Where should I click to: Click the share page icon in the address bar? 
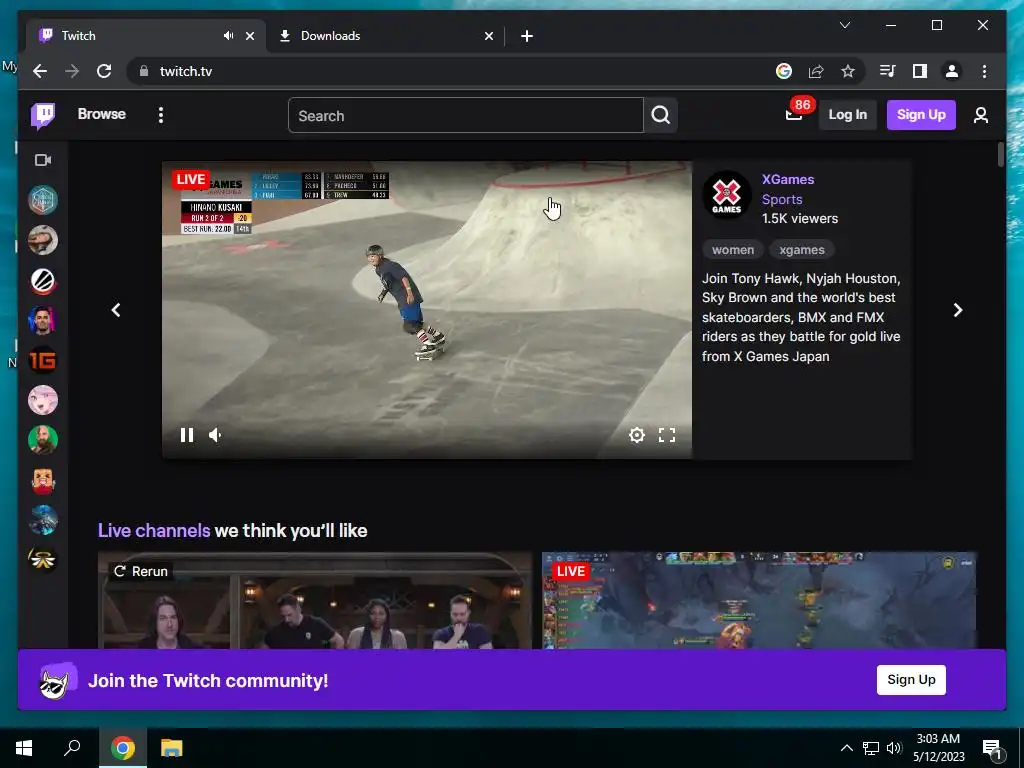(x=816, y=71)
